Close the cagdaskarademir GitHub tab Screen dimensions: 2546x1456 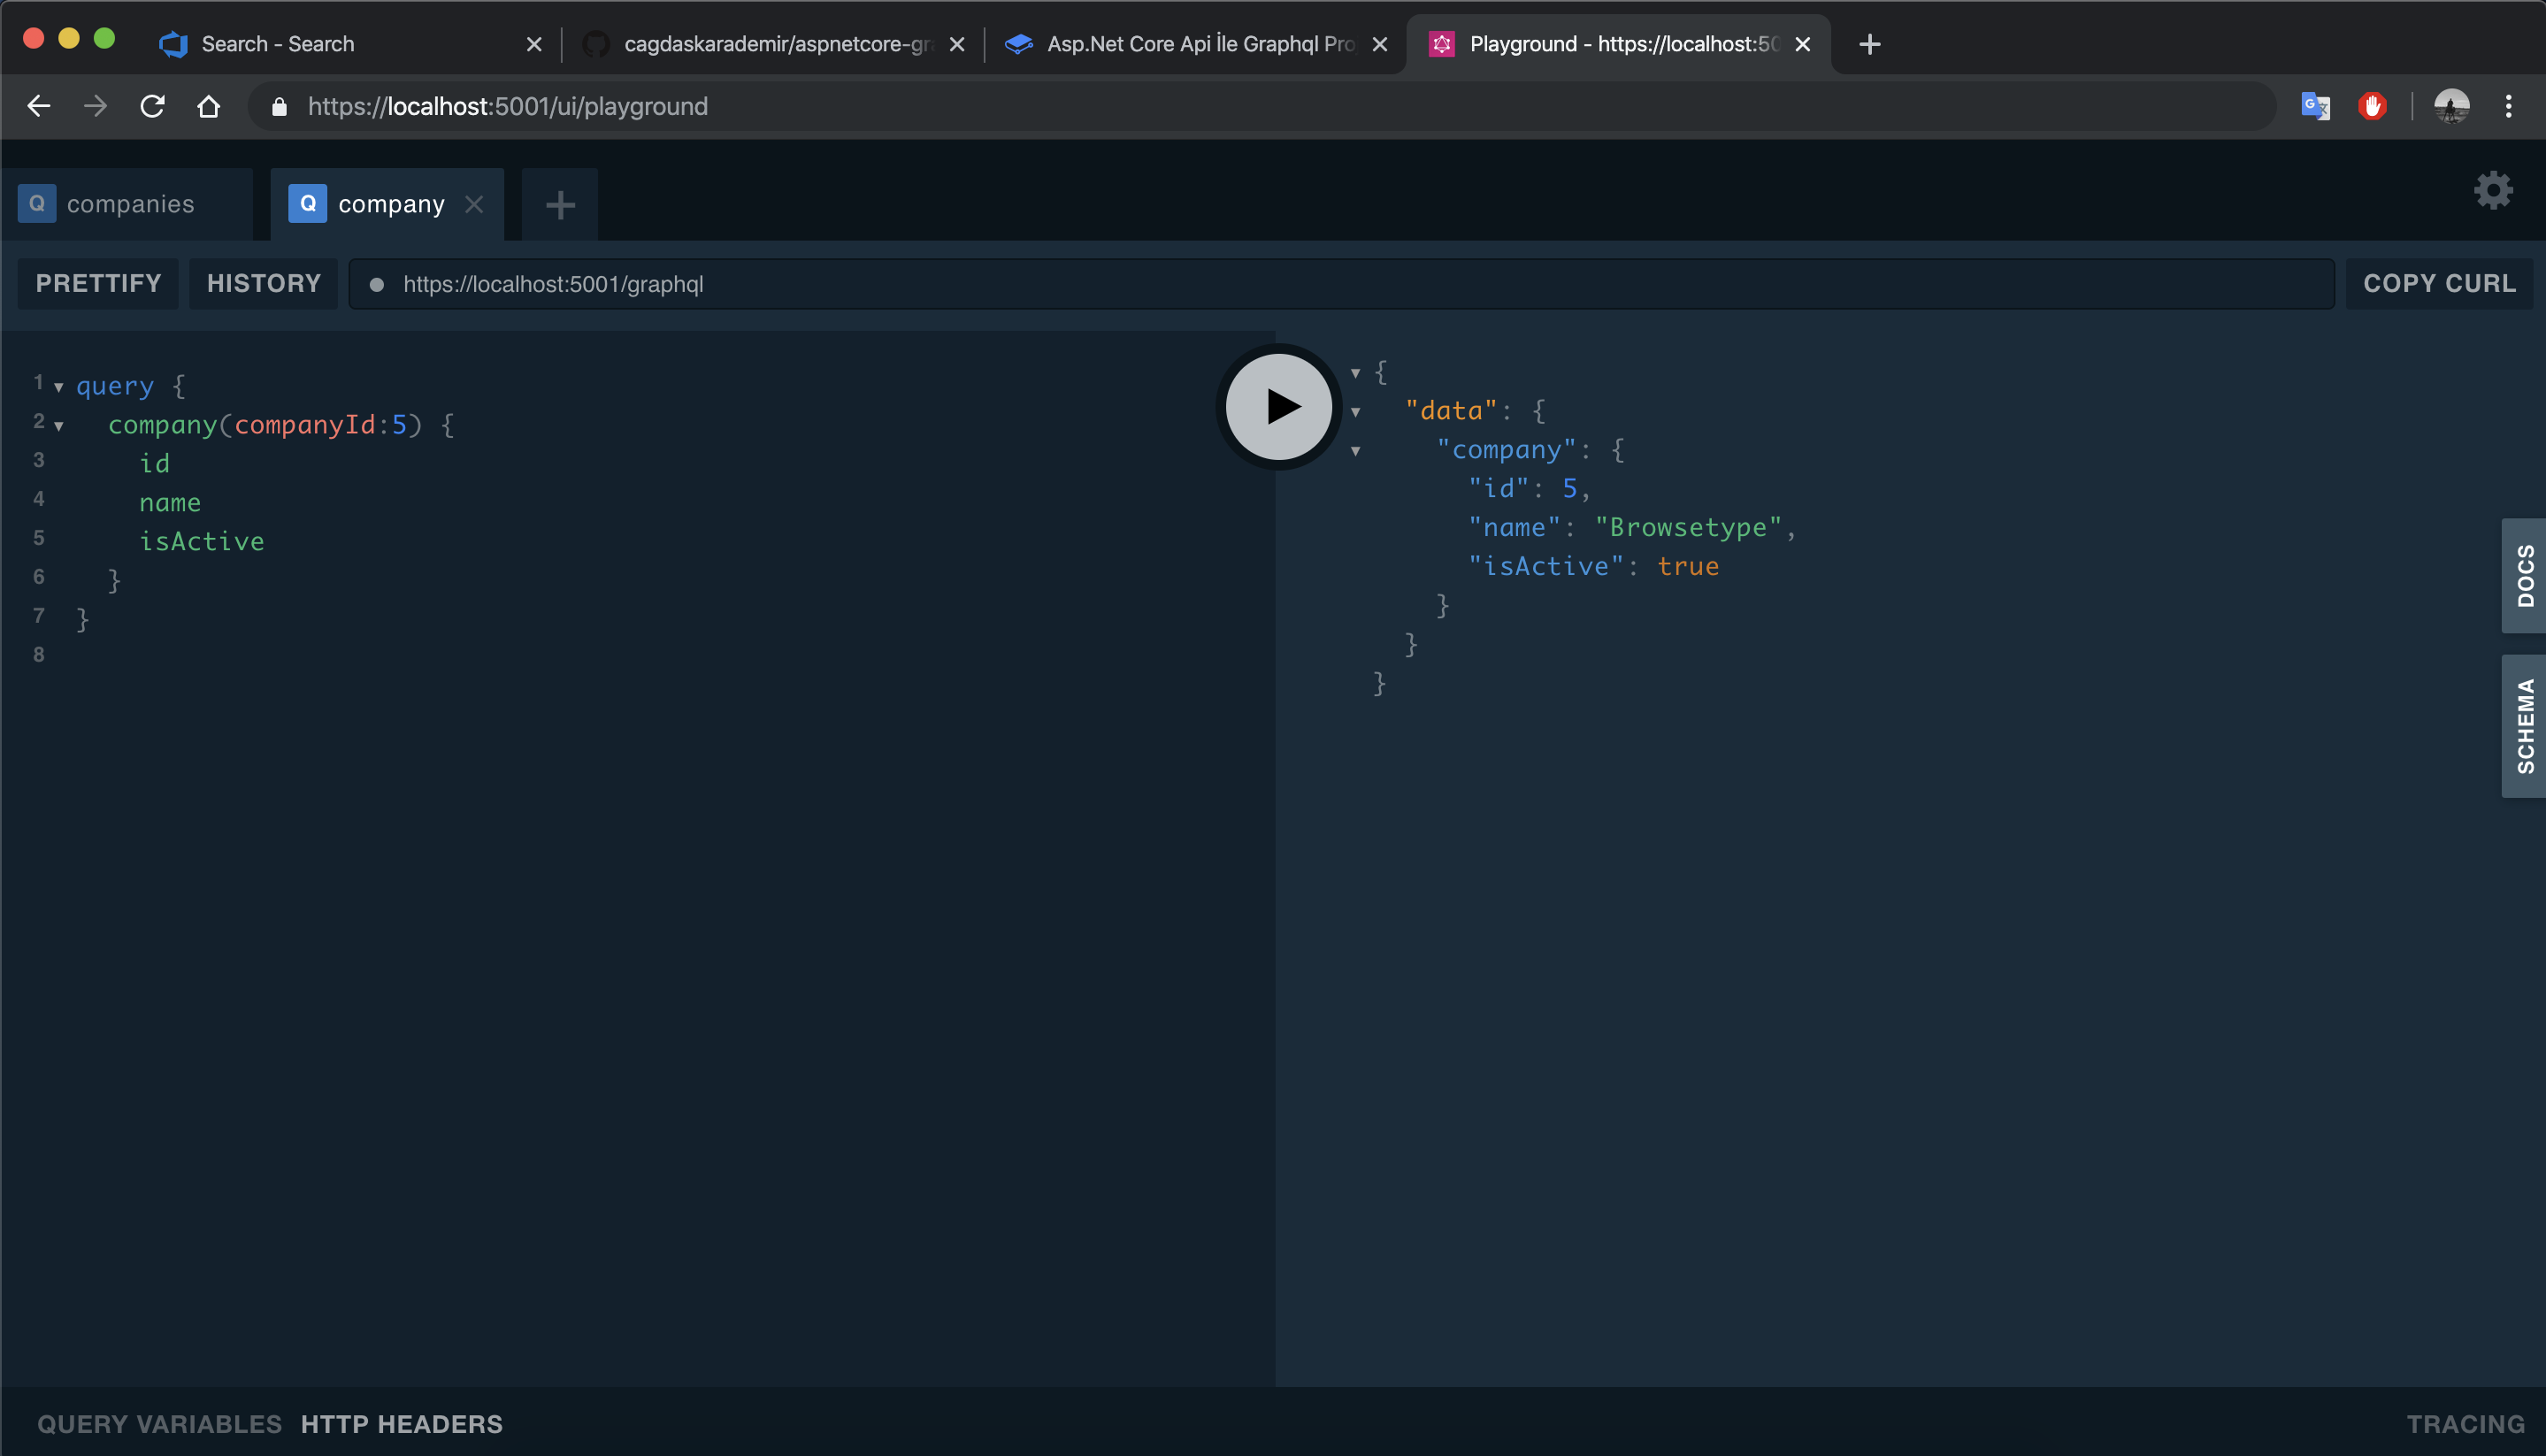pyautogui.click(x=957, y=44)
